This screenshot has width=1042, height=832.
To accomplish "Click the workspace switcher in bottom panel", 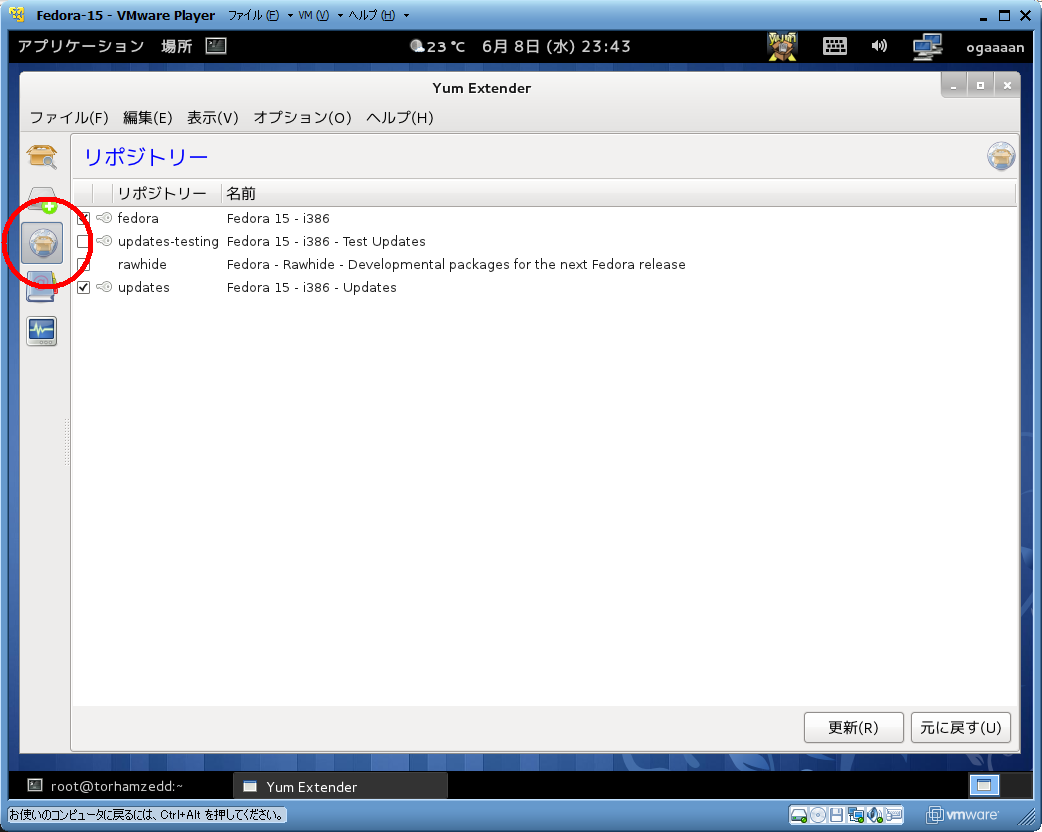I will [984, 785].
